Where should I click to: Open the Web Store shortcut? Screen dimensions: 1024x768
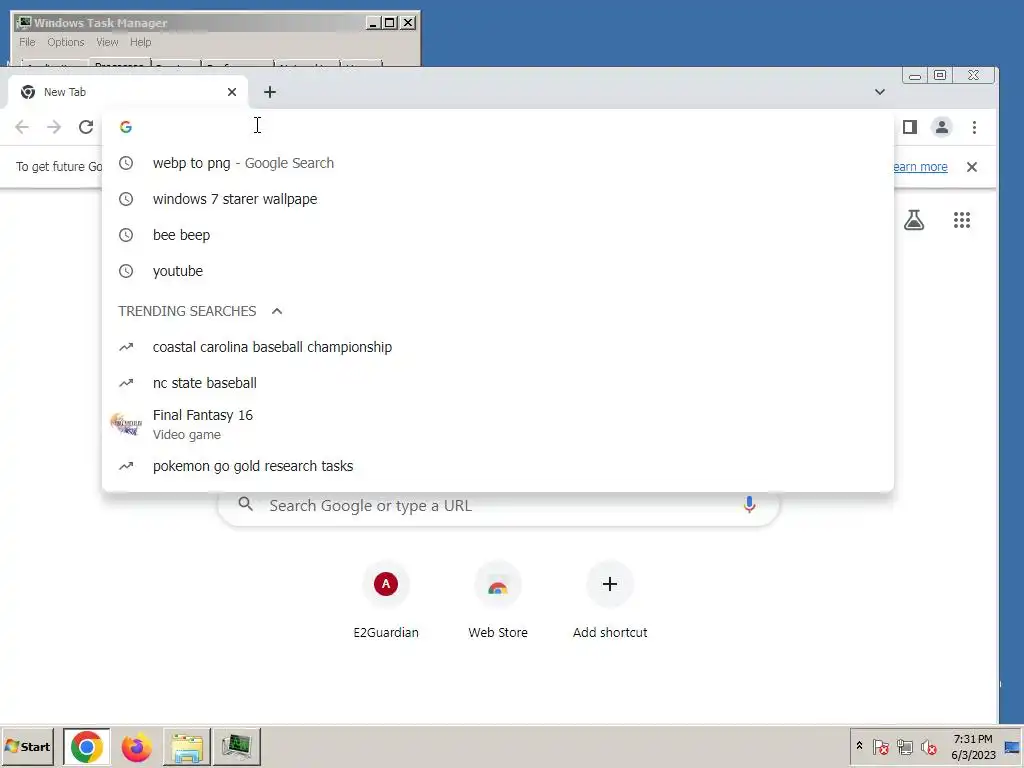(x=498, y=599)
